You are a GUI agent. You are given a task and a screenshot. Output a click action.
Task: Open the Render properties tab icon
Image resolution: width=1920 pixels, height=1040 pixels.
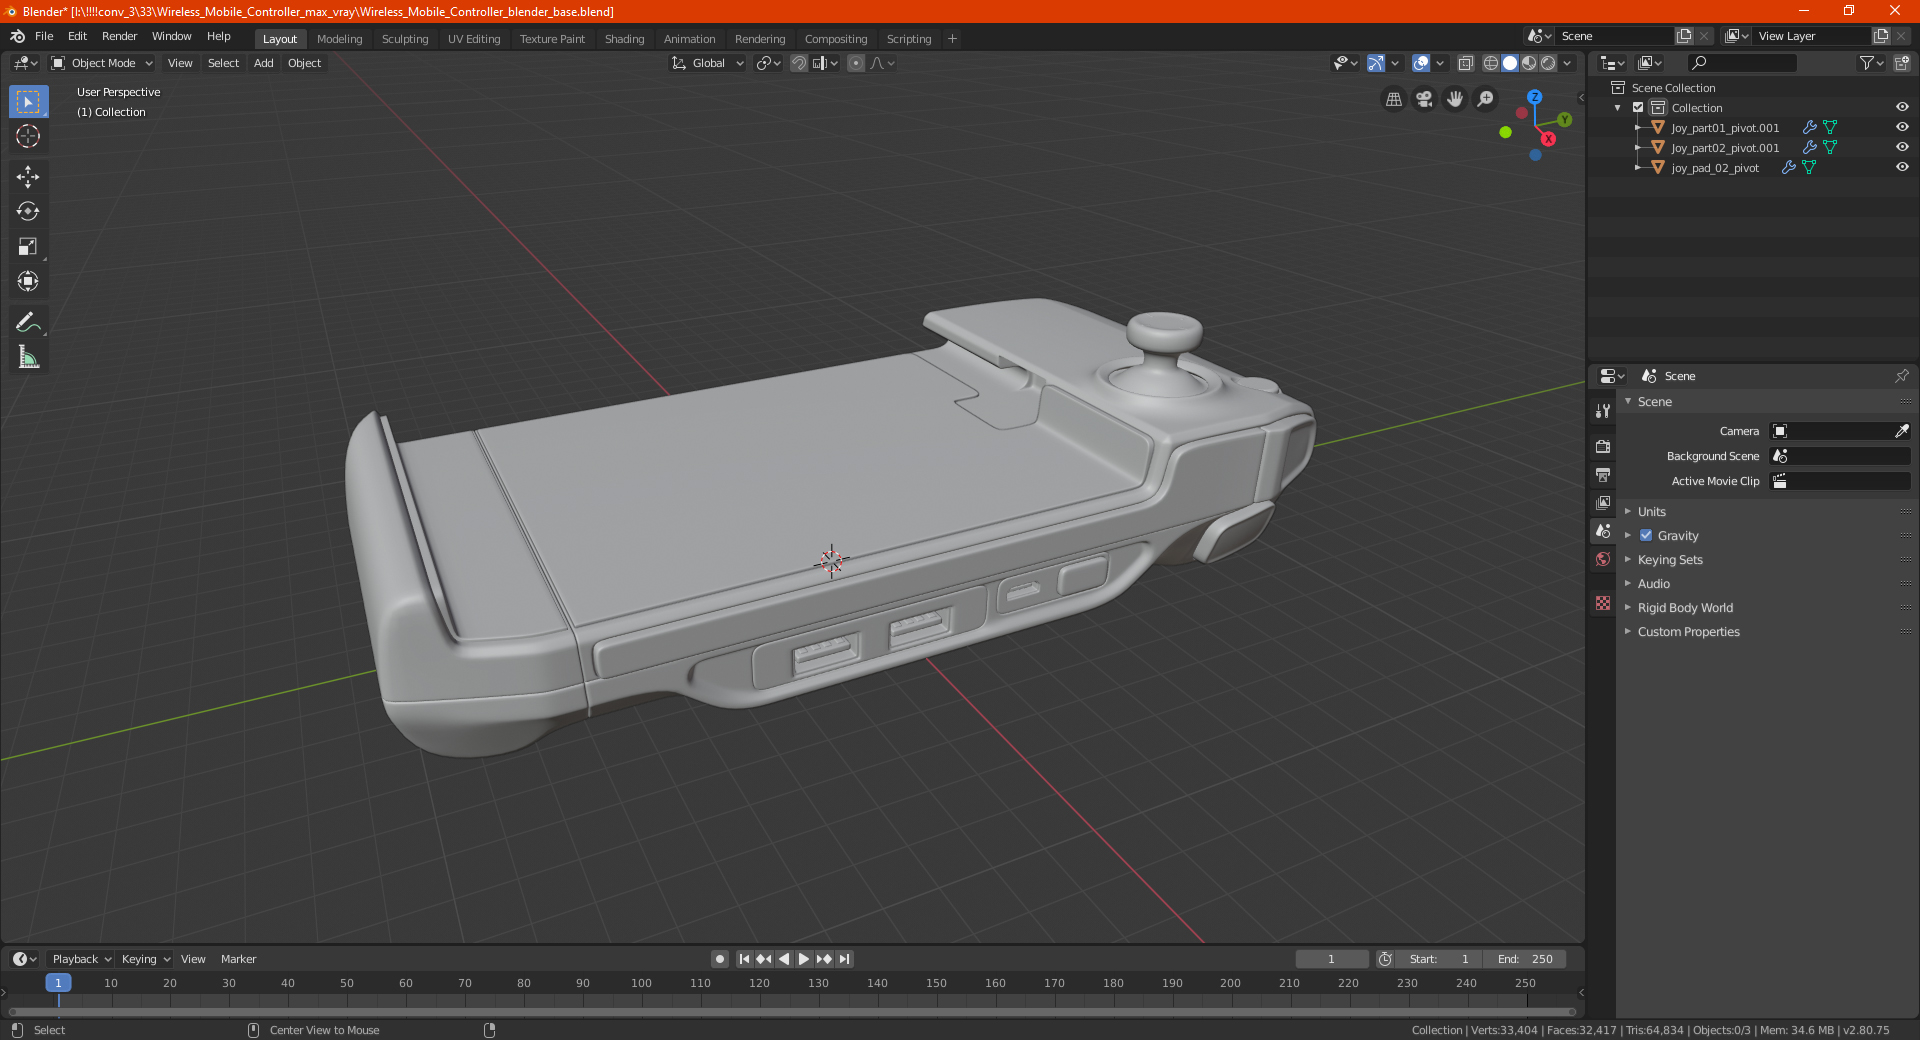pos(1603,446)
